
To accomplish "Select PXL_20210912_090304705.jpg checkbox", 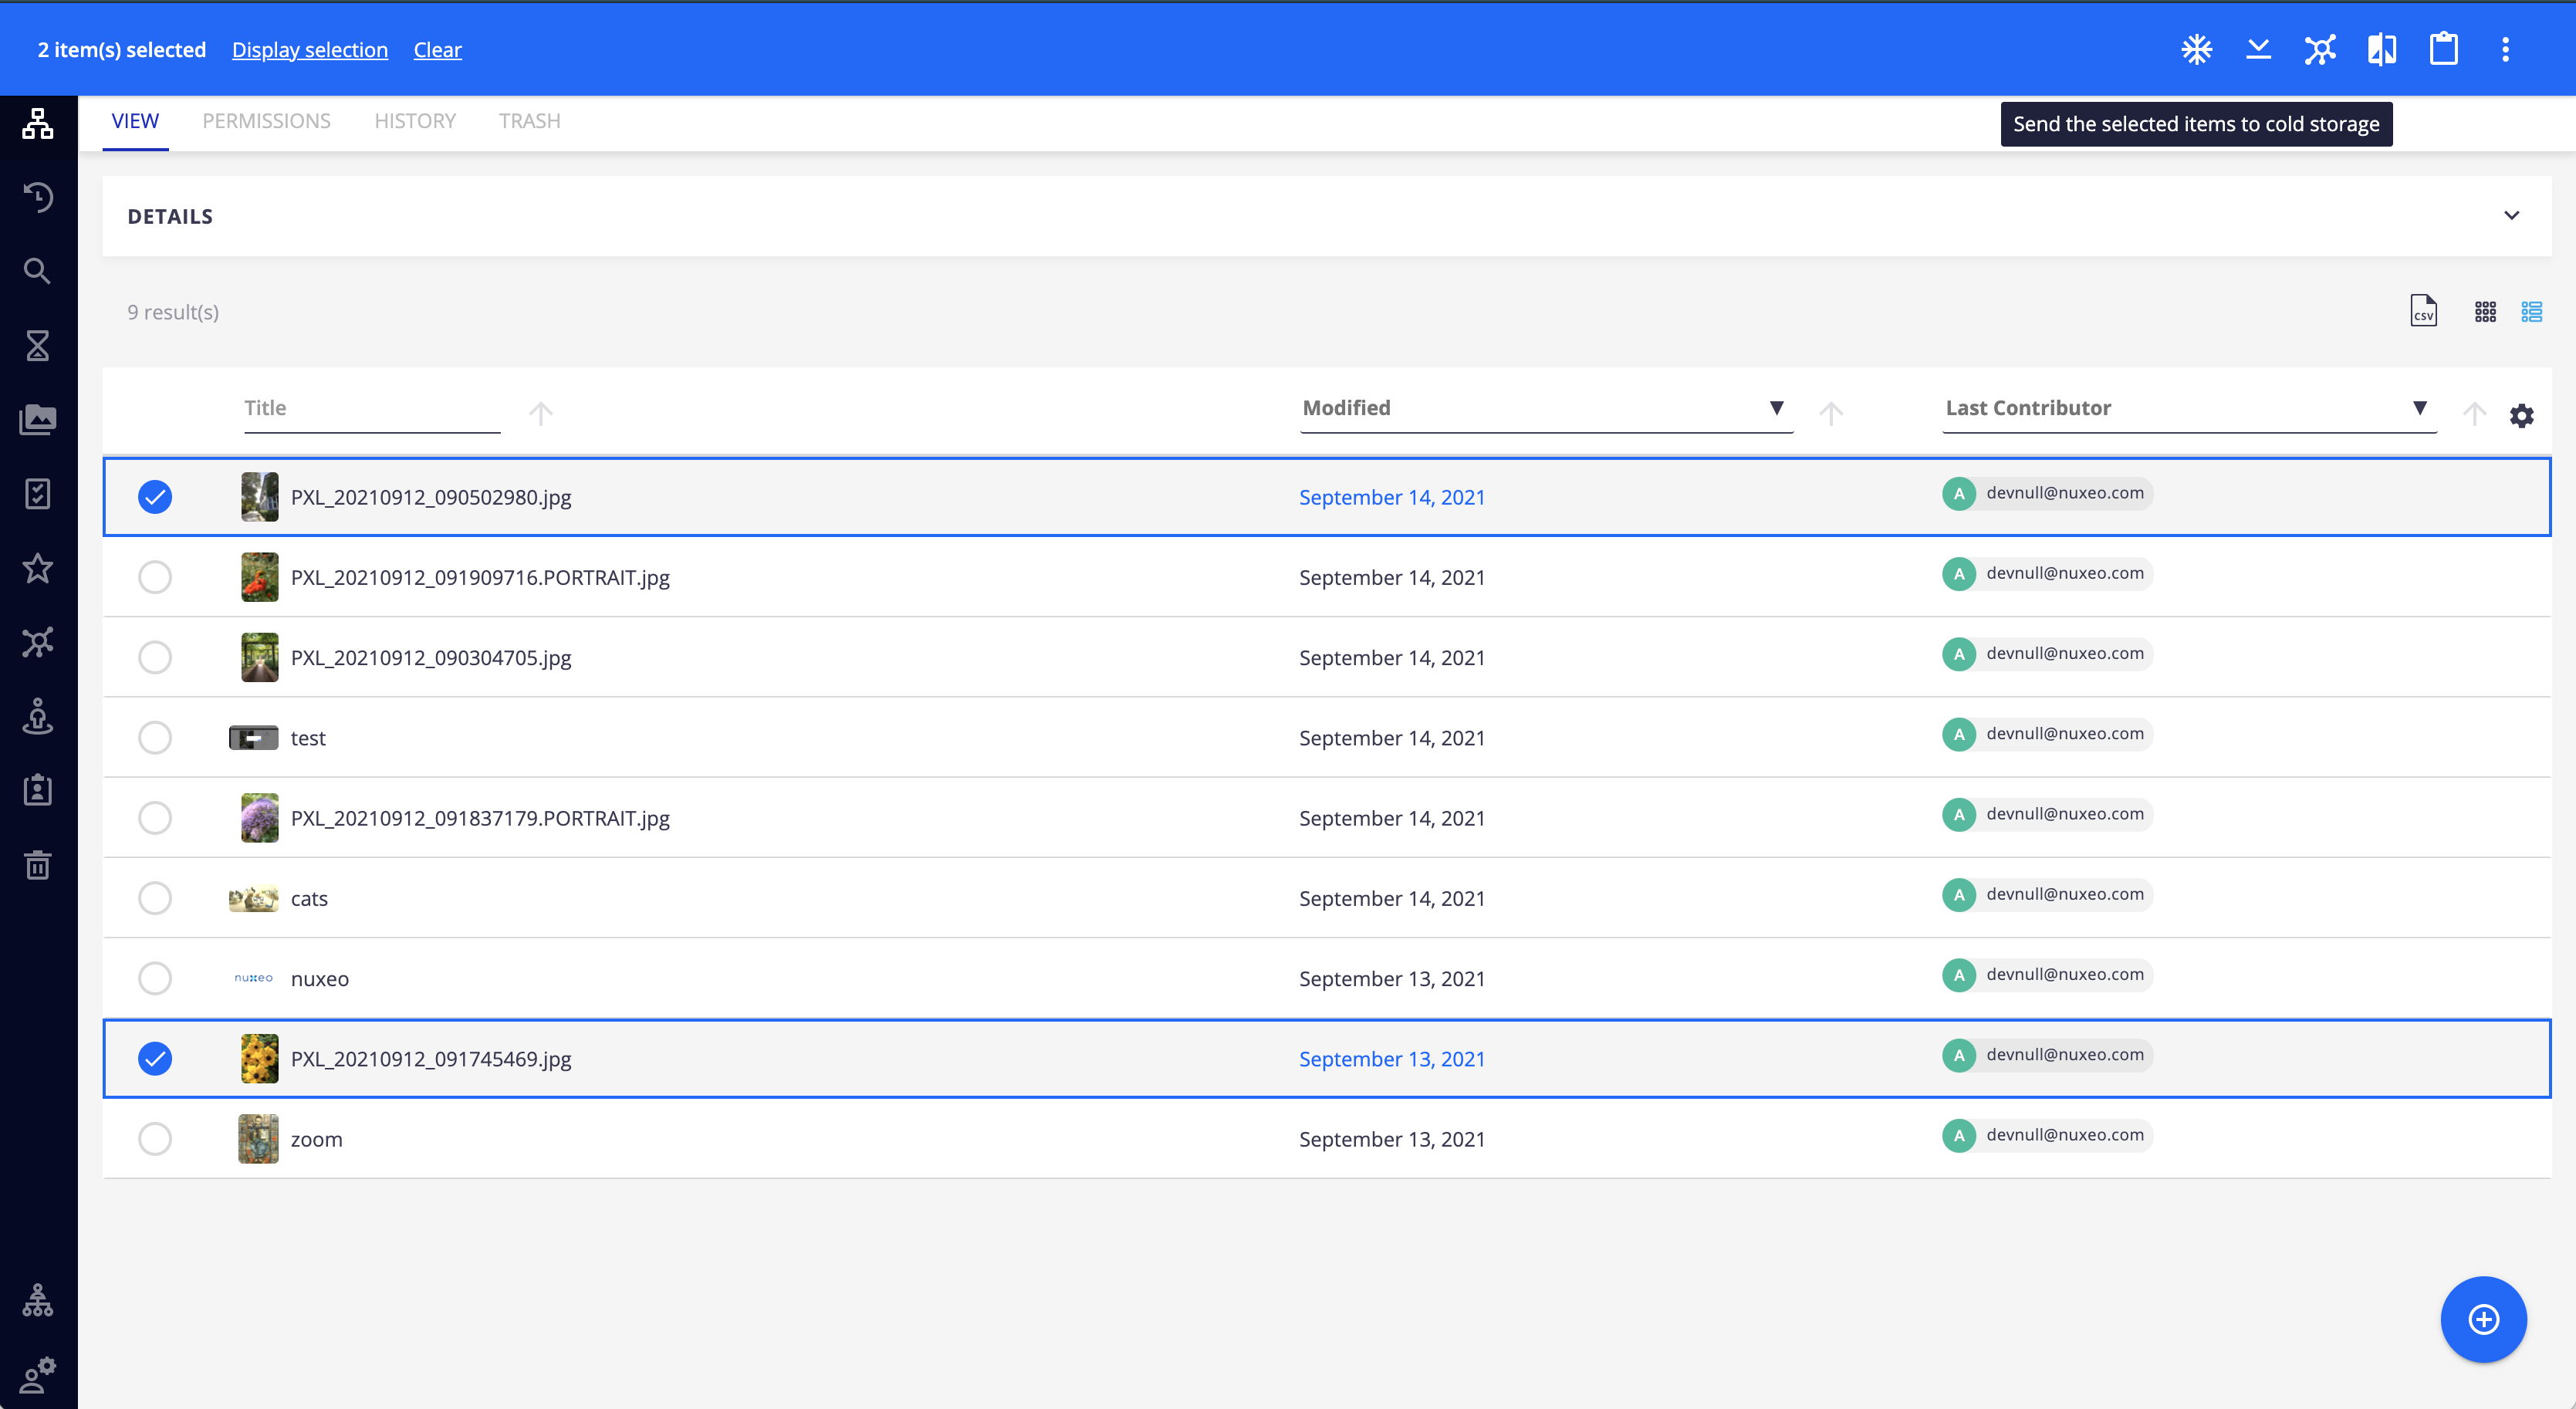I will click(x=155, y=657).
